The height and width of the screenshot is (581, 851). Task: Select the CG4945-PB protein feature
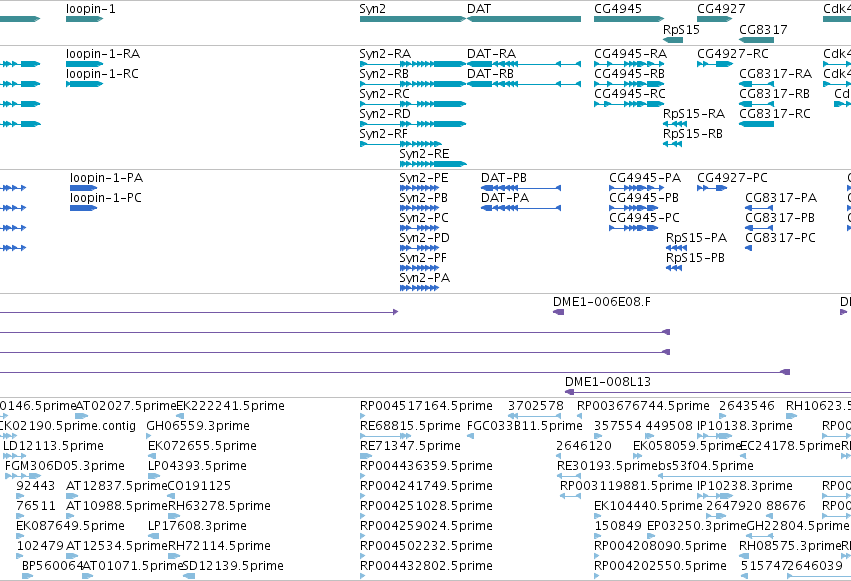click(633, 208)
